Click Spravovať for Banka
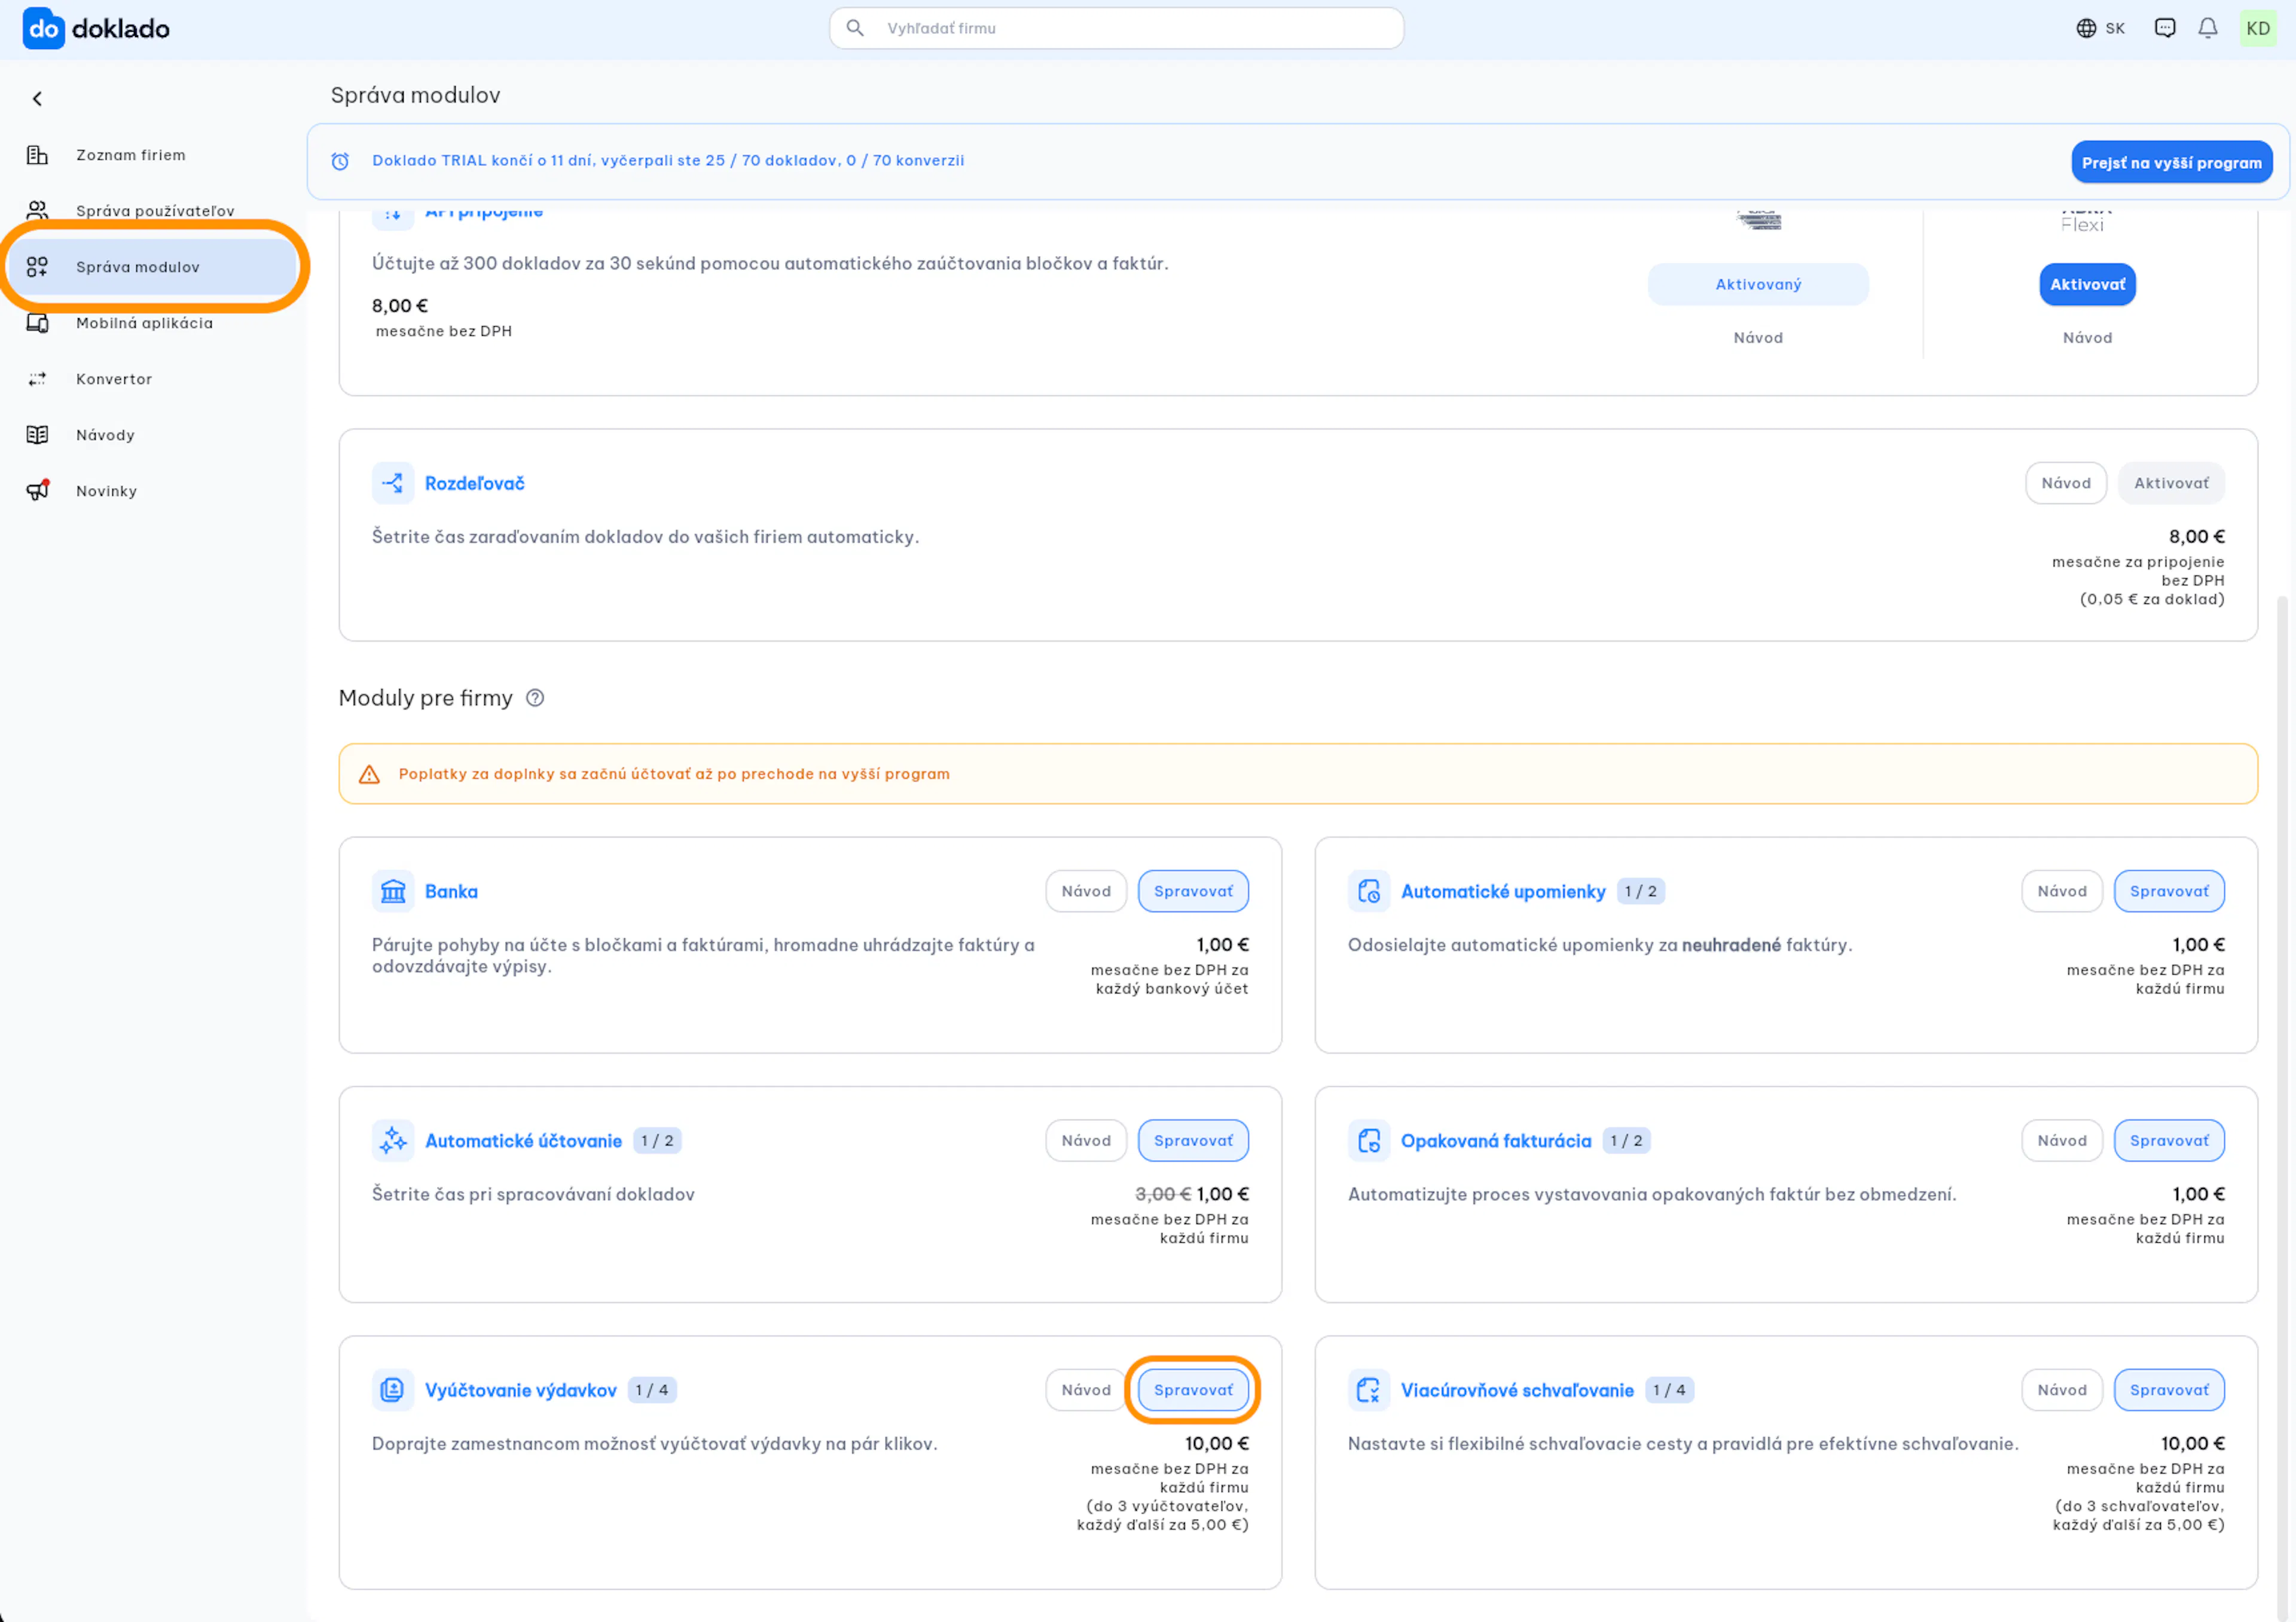The width and height of the screenshot is (2296, 1622). (x=1193, y=891)
